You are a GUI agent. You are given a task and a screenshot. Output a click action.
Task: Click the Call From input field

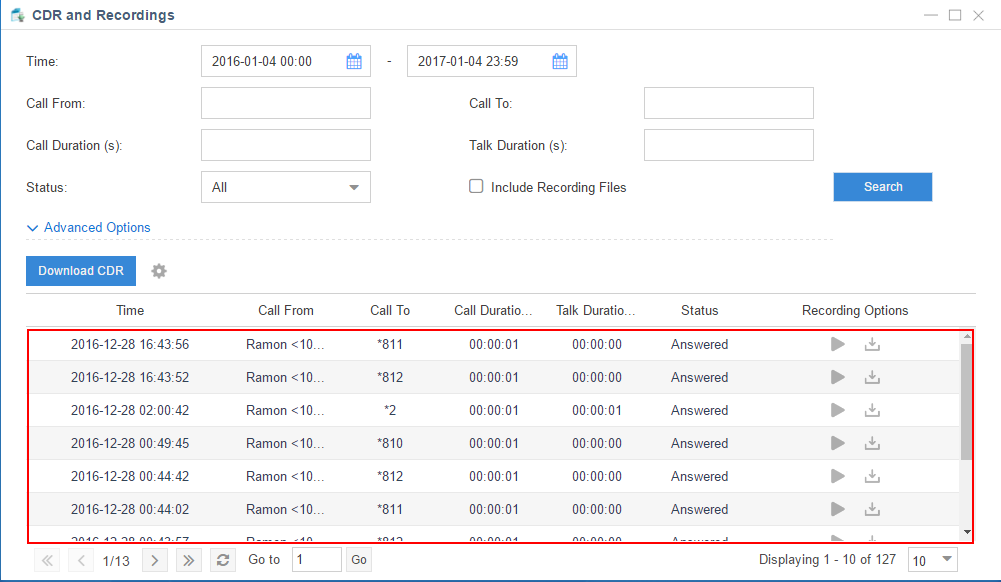pyautogui.click(x=285, y=103)
